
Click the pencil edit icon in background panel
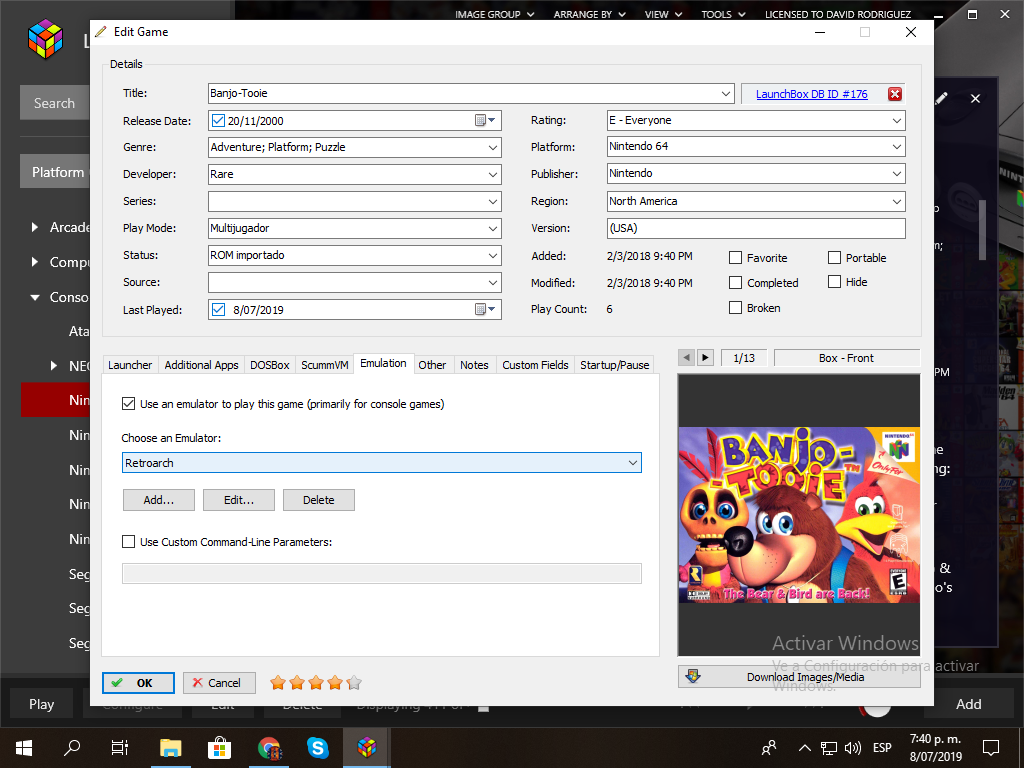(941, 99)
